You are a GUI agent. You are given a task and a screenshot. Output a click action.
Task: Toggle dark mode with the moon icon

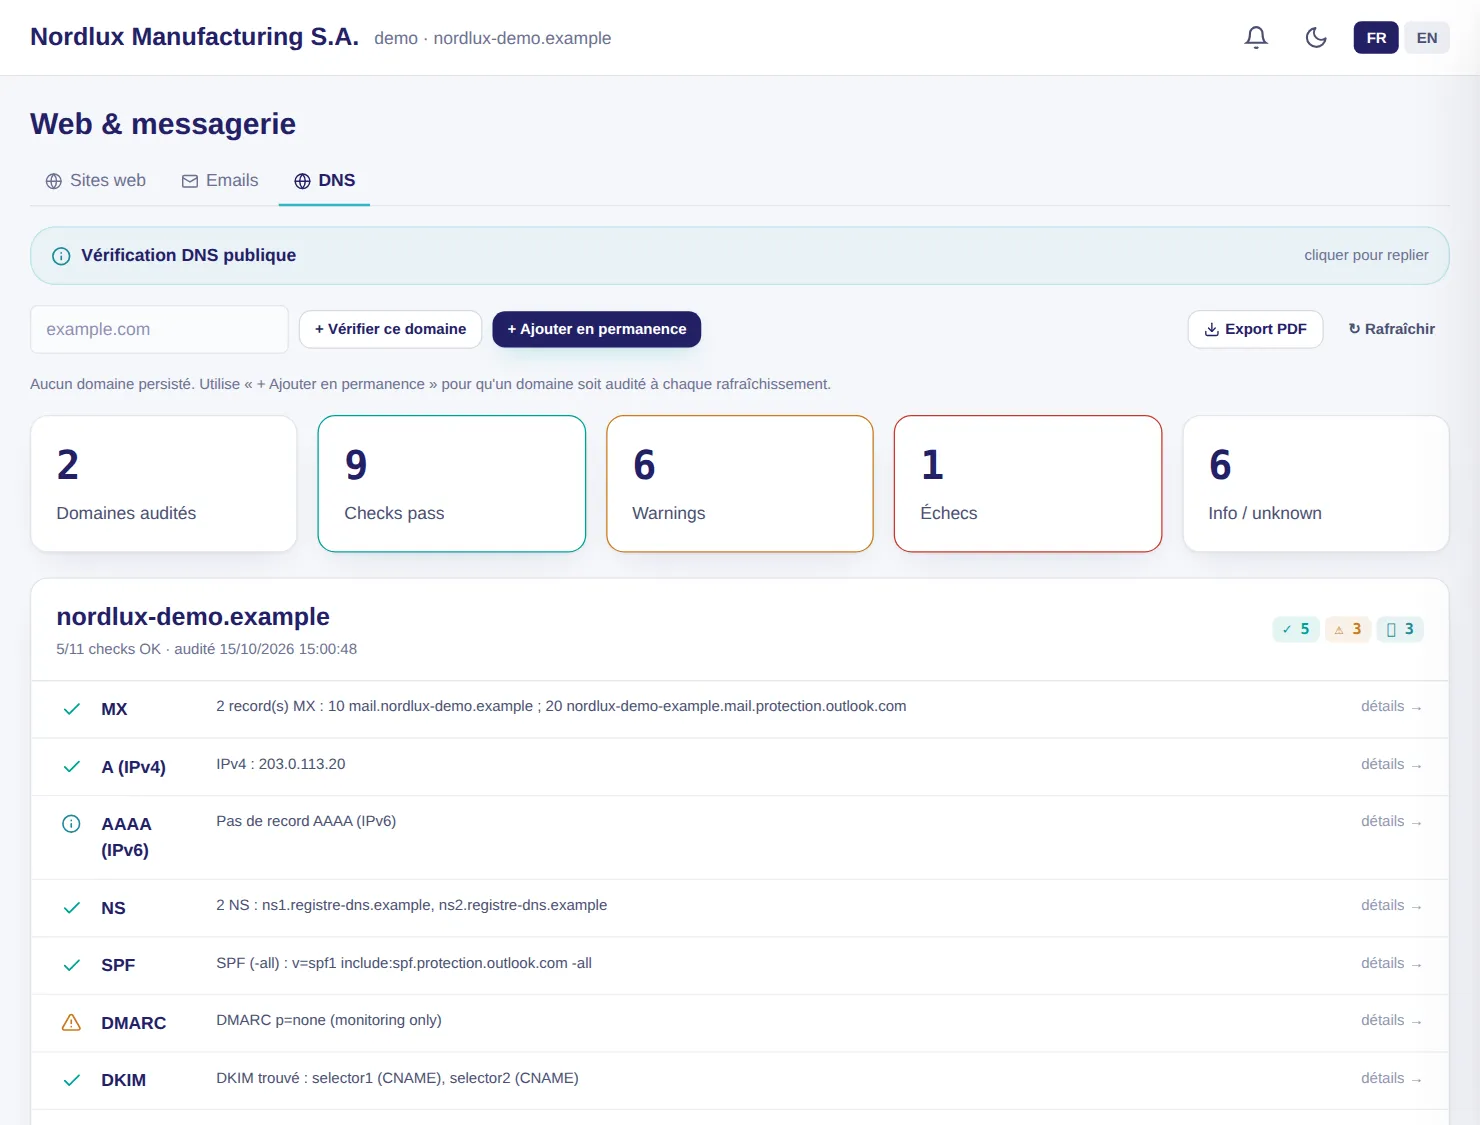(x=1316, y=38)
